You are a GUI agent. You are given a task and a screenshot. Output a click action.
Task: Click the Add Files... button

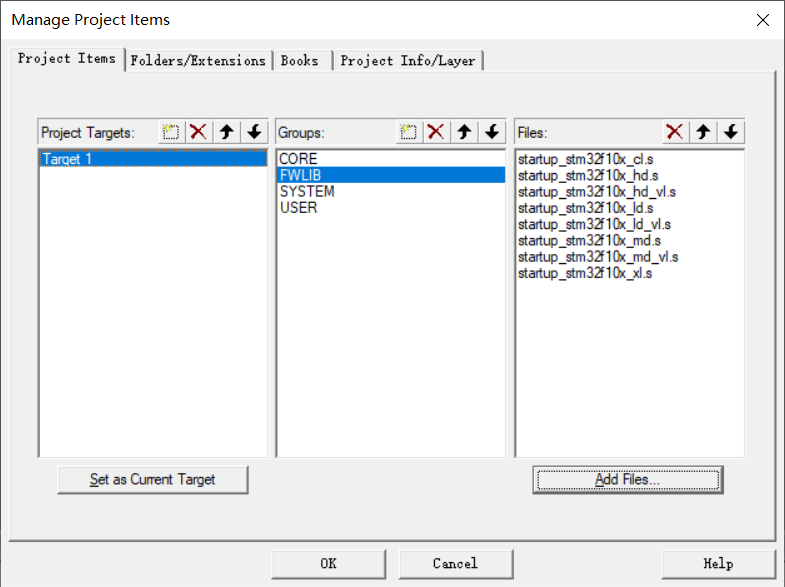628,479
